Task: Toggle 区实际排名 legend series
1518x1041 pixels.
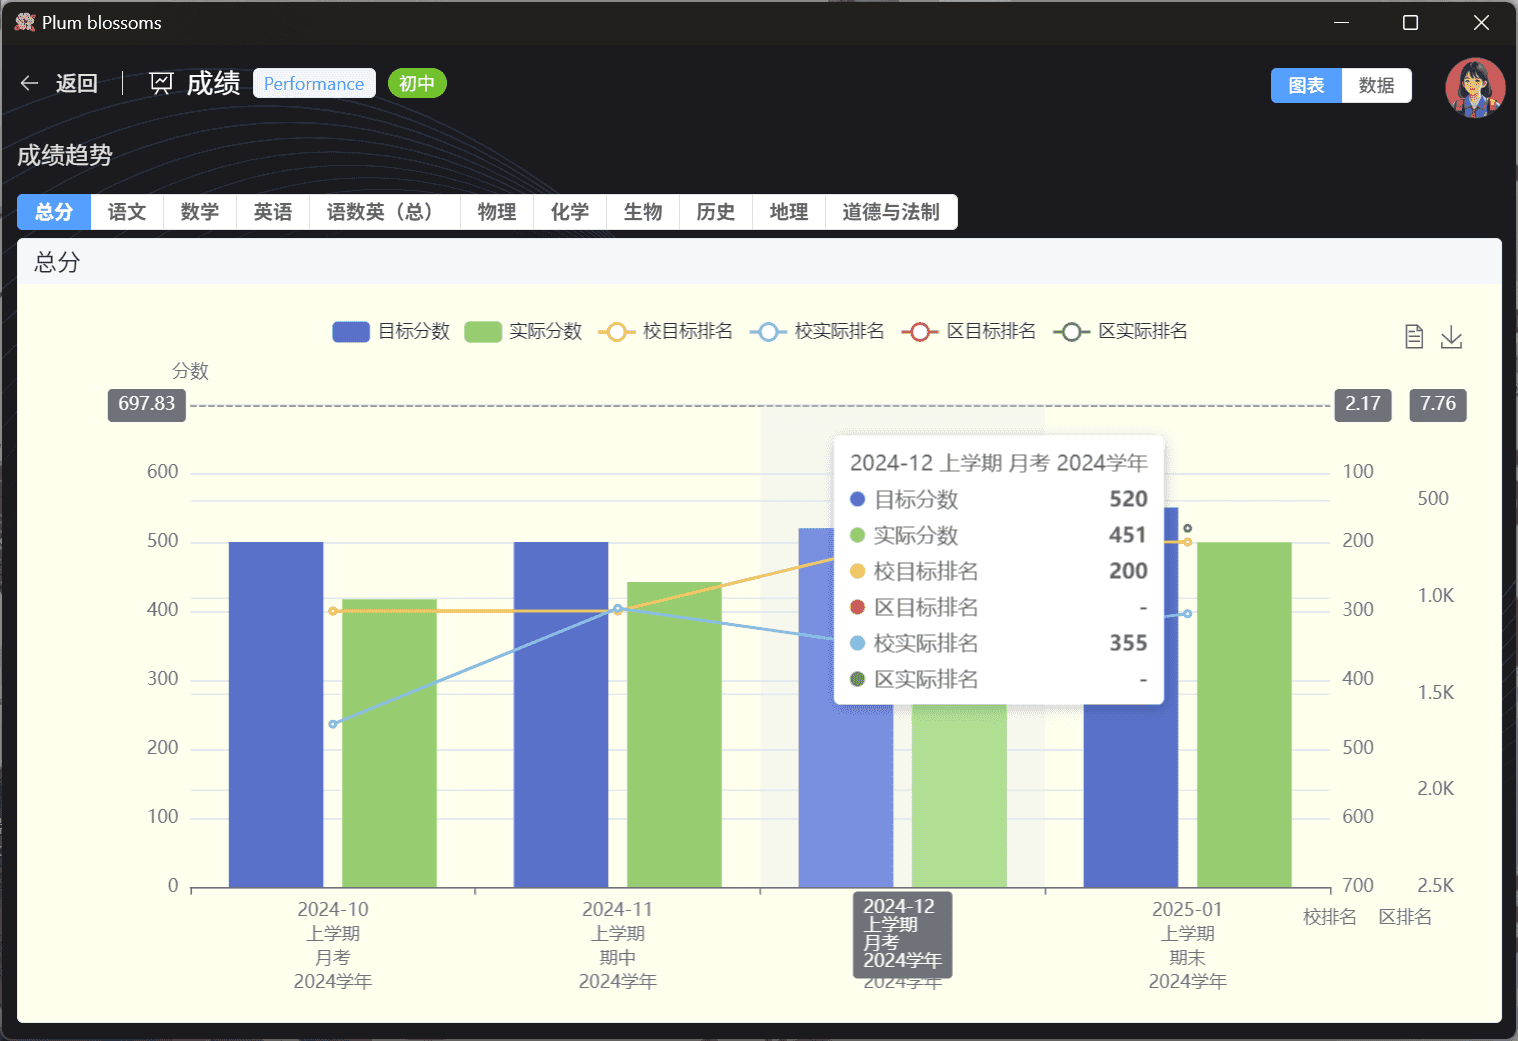Action: tap(1121, 332)
